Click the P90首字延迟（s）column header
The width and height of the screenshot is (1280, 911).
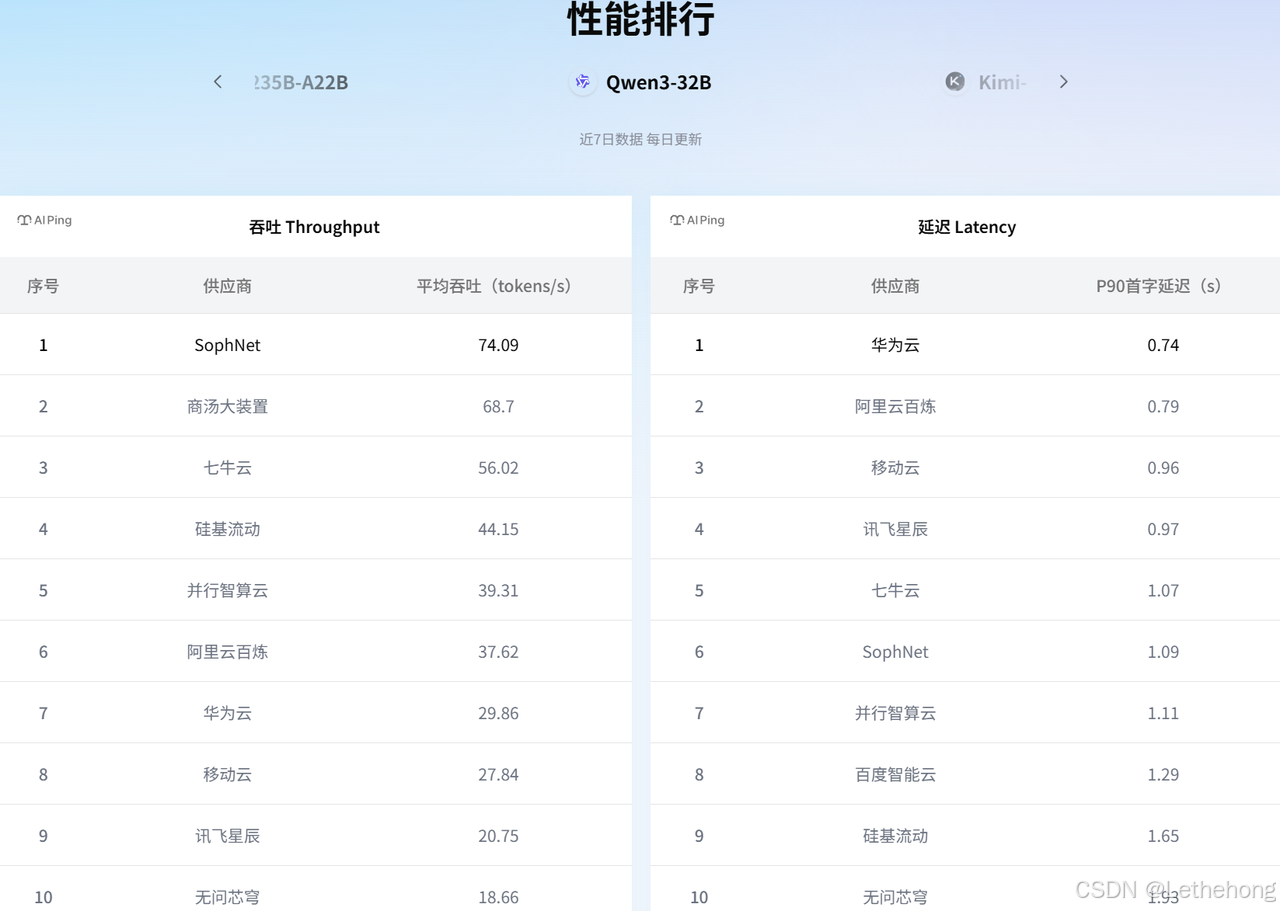pos(1163,286)
